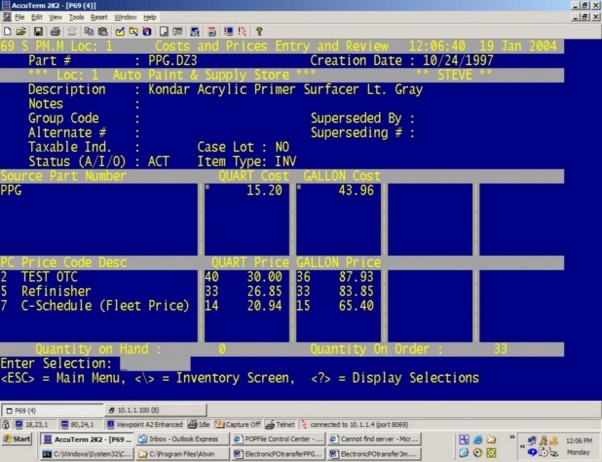Click the 20.94 QUART Price value
The image size is (602, 462).
264,306
